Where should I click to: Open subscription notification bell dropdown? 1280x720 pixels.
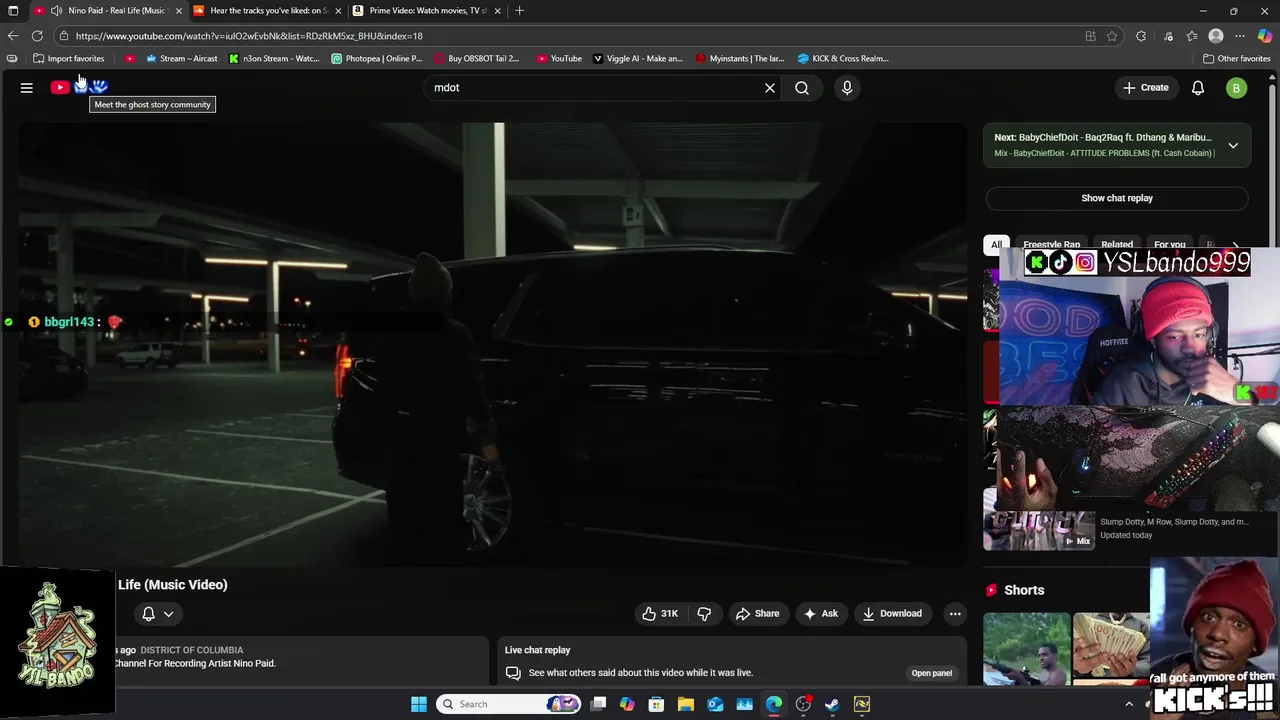(157, 614)
